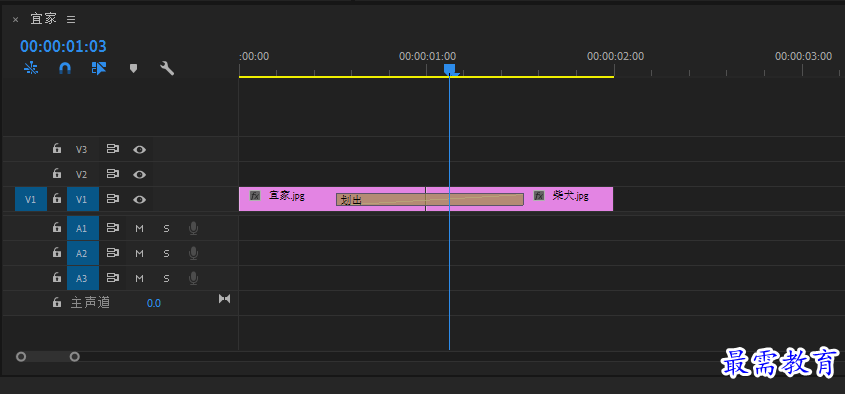Select the 宜家 sequence tab
Image resolution: width=845 pixels, height=394 pixels.
point(43,19)
